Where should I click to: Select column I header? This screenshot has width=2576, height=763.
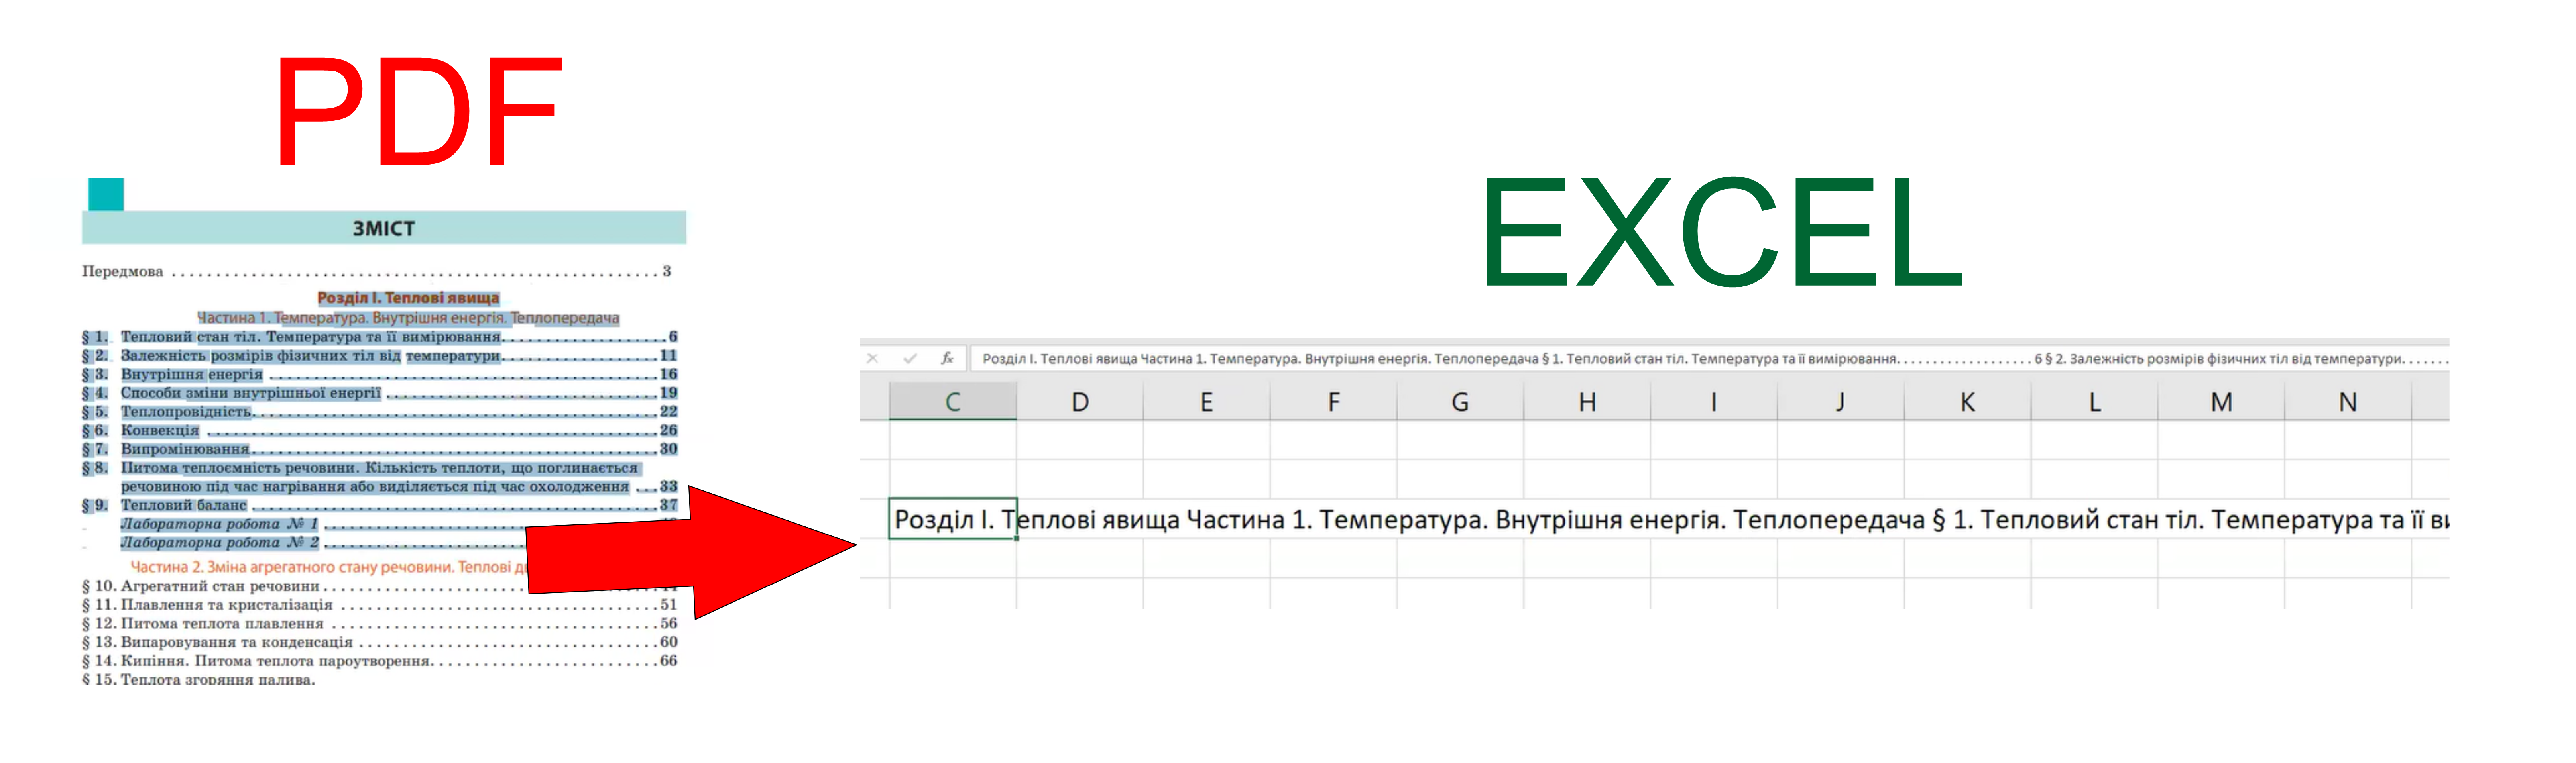point(1714,402)
